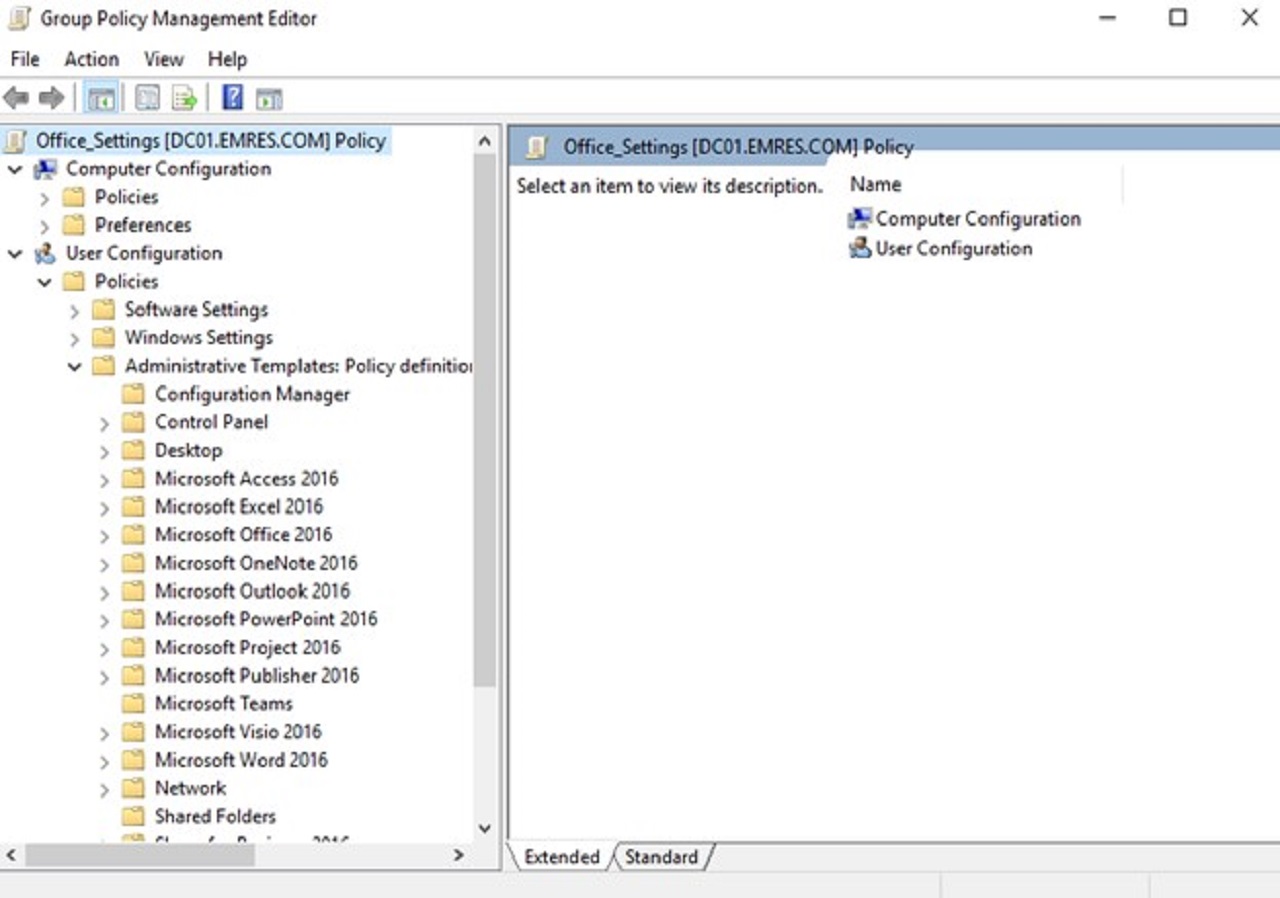Select Microsoft OneNote 2016 in the tree

[x=256, y=563]
